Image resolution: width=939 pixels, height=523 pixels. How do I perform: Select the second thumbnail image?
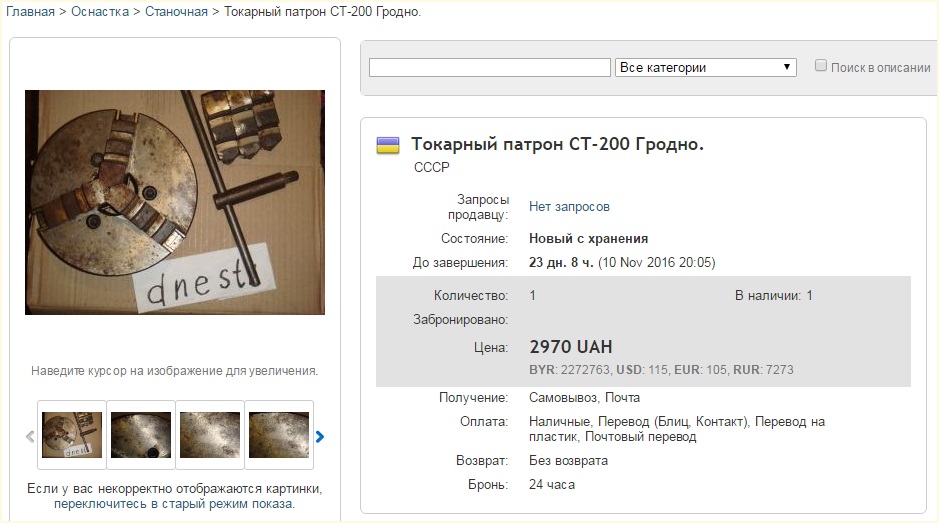[x=141, y=435]
